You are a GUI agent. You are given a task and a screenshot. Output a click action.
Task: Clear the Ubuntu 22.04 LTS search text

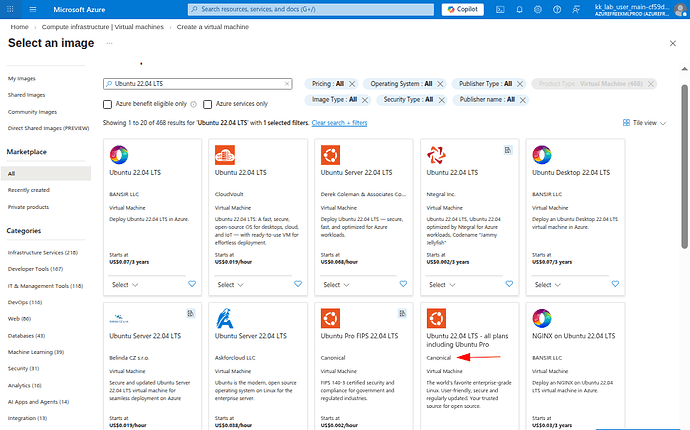[x=288, y=84]
